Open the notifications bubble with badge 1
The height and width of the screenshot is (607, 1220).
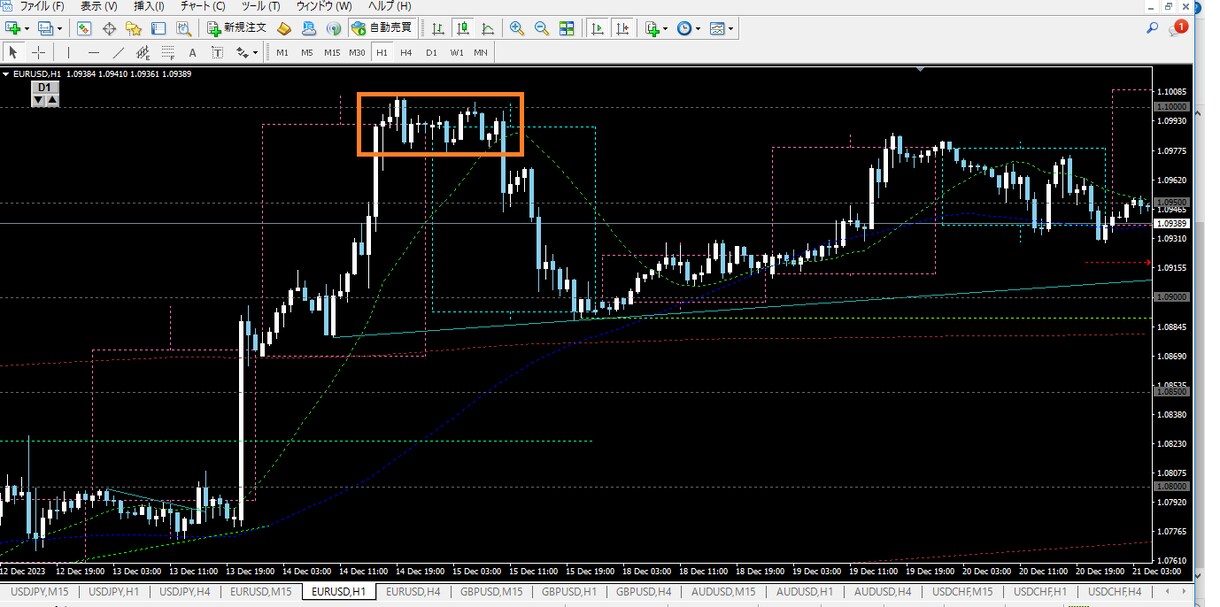[x=1179, y=28]
